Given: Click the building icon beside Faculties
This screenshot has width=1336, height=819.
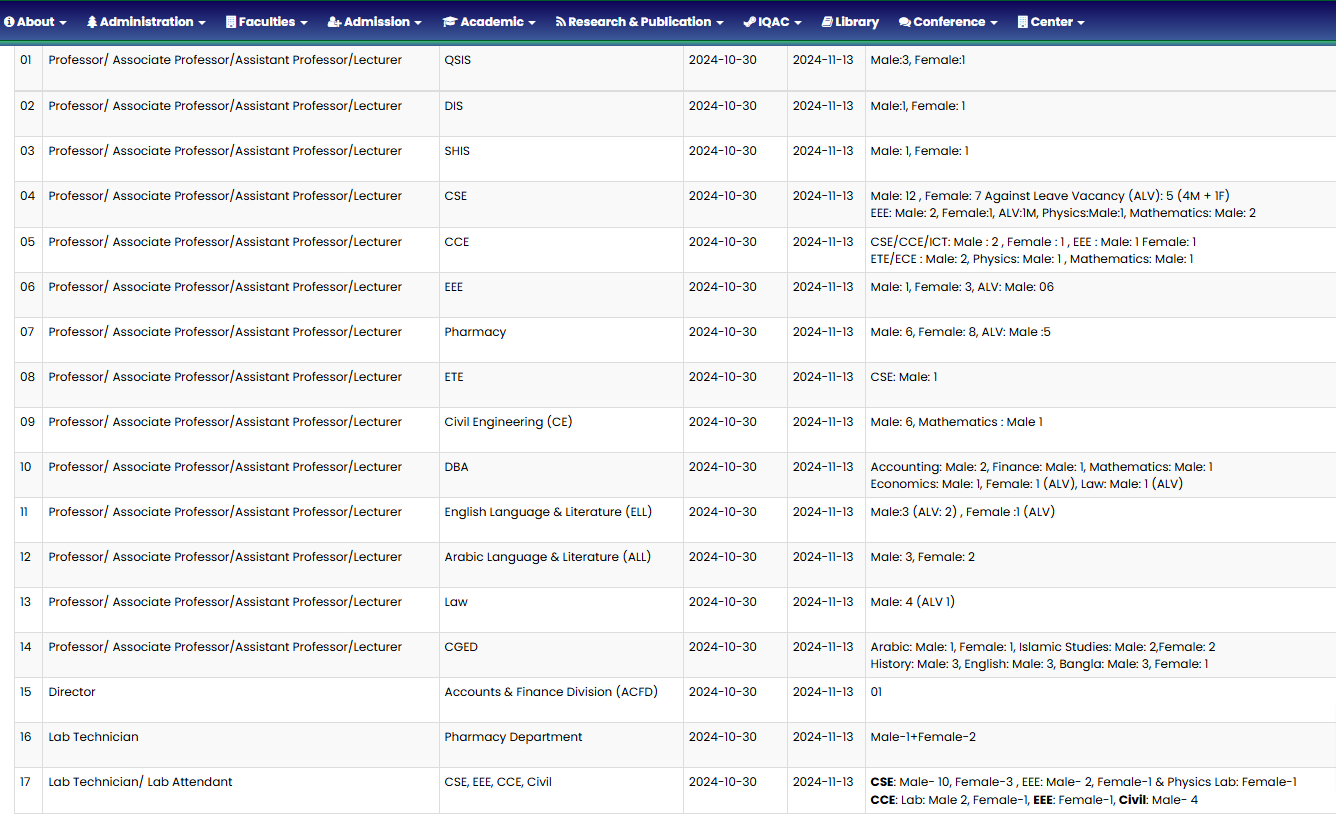Looking at the screenshot, I should pos(231,22).
